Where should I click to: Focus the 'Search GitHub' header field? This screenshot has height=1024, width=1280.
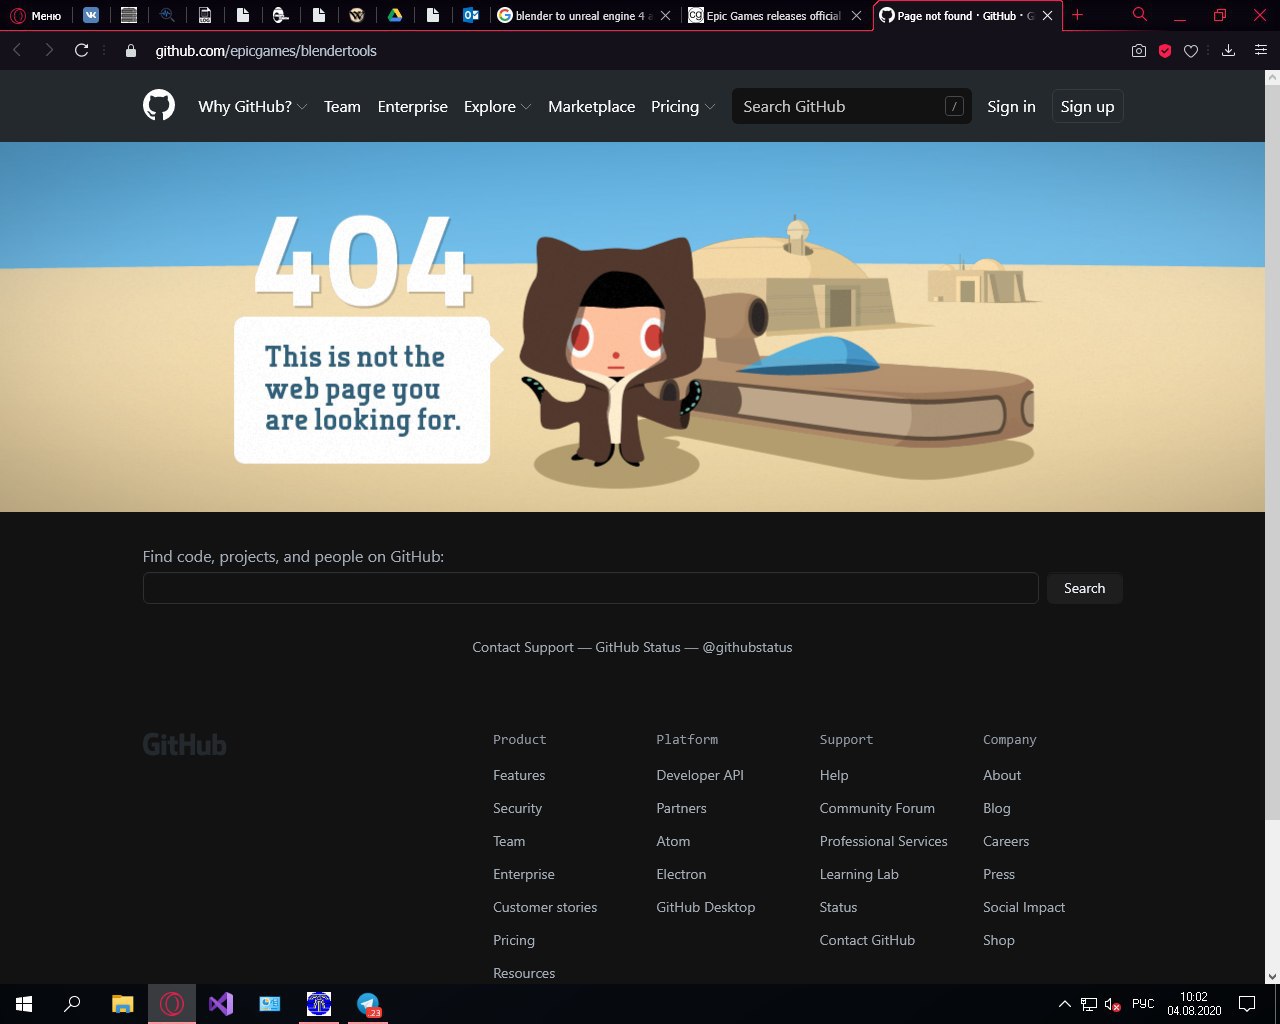coord(852,106)
